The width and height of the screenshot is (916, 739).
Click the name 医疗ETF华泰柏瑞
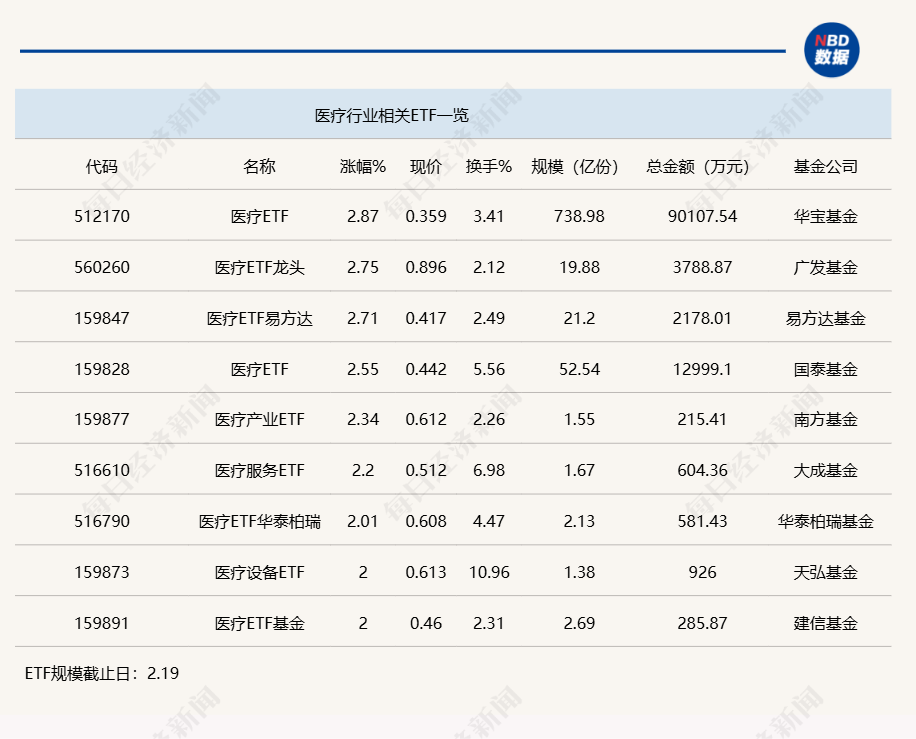click(x=259, y=521)
